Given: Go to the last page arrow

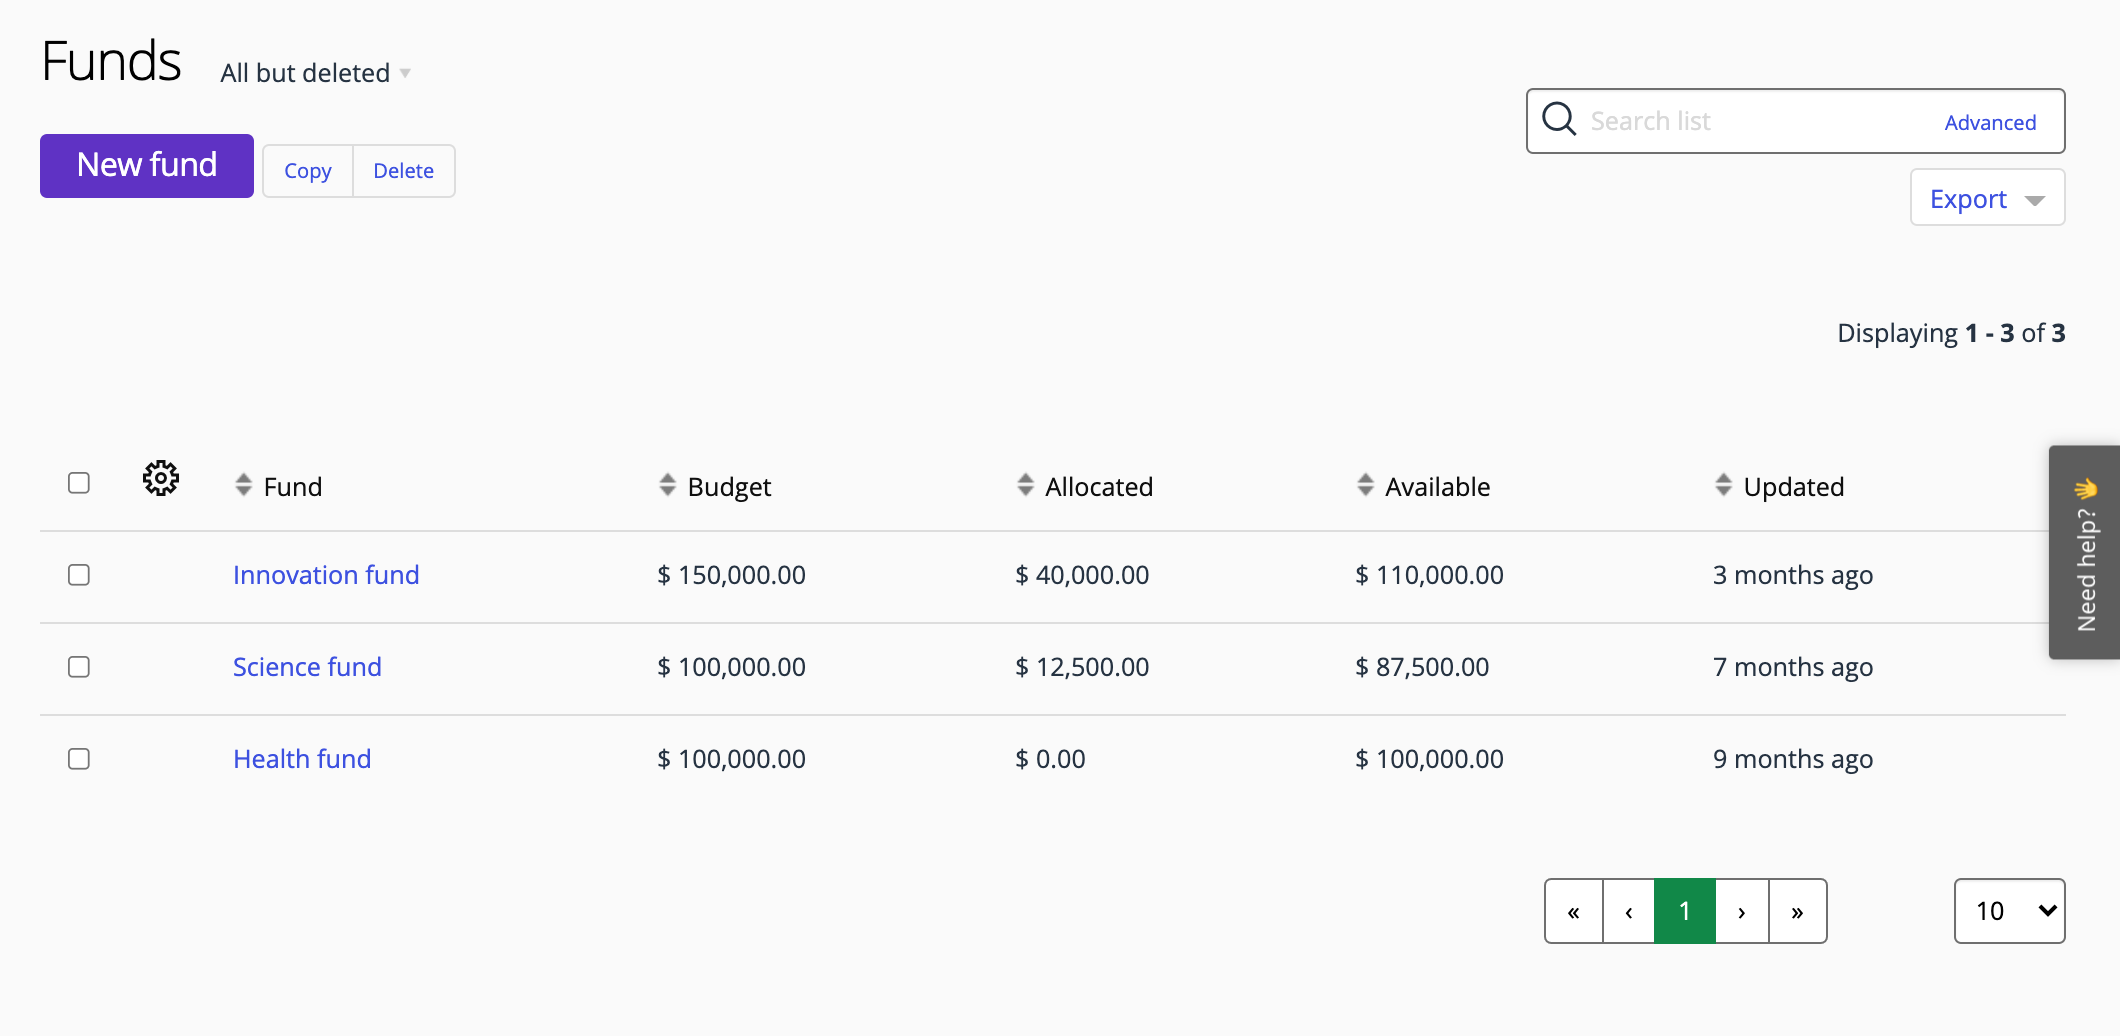Looking at the screenshot, I should (x=1797, y=911).
